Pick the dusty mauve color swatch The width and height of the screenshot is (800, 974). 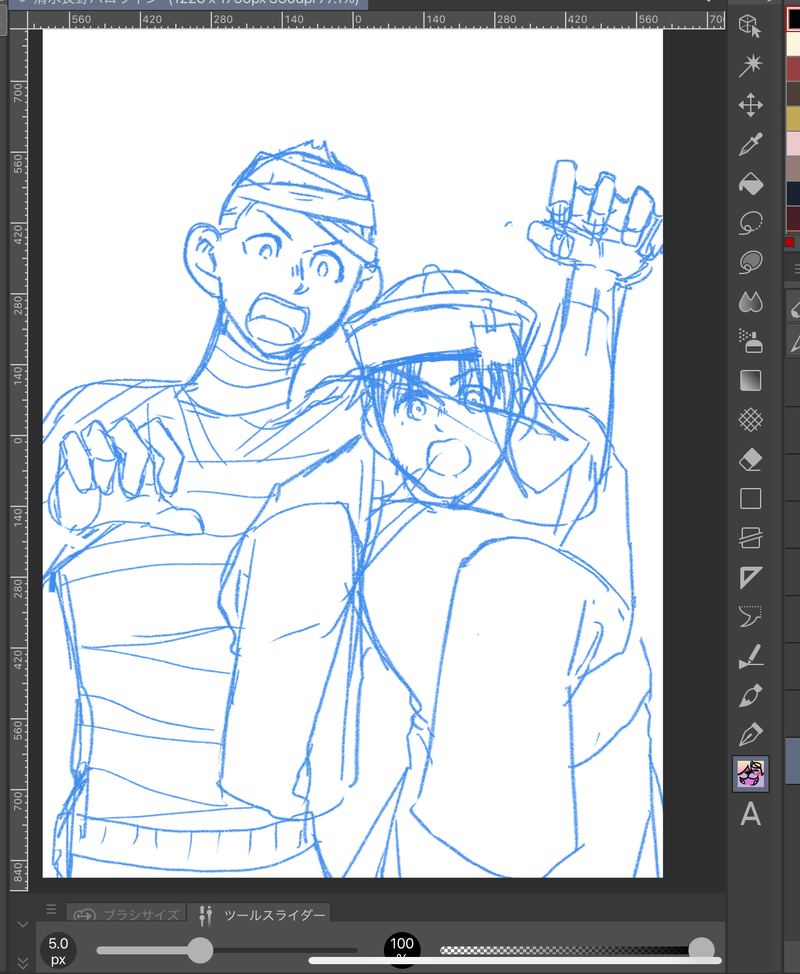(x=793, y=168)
